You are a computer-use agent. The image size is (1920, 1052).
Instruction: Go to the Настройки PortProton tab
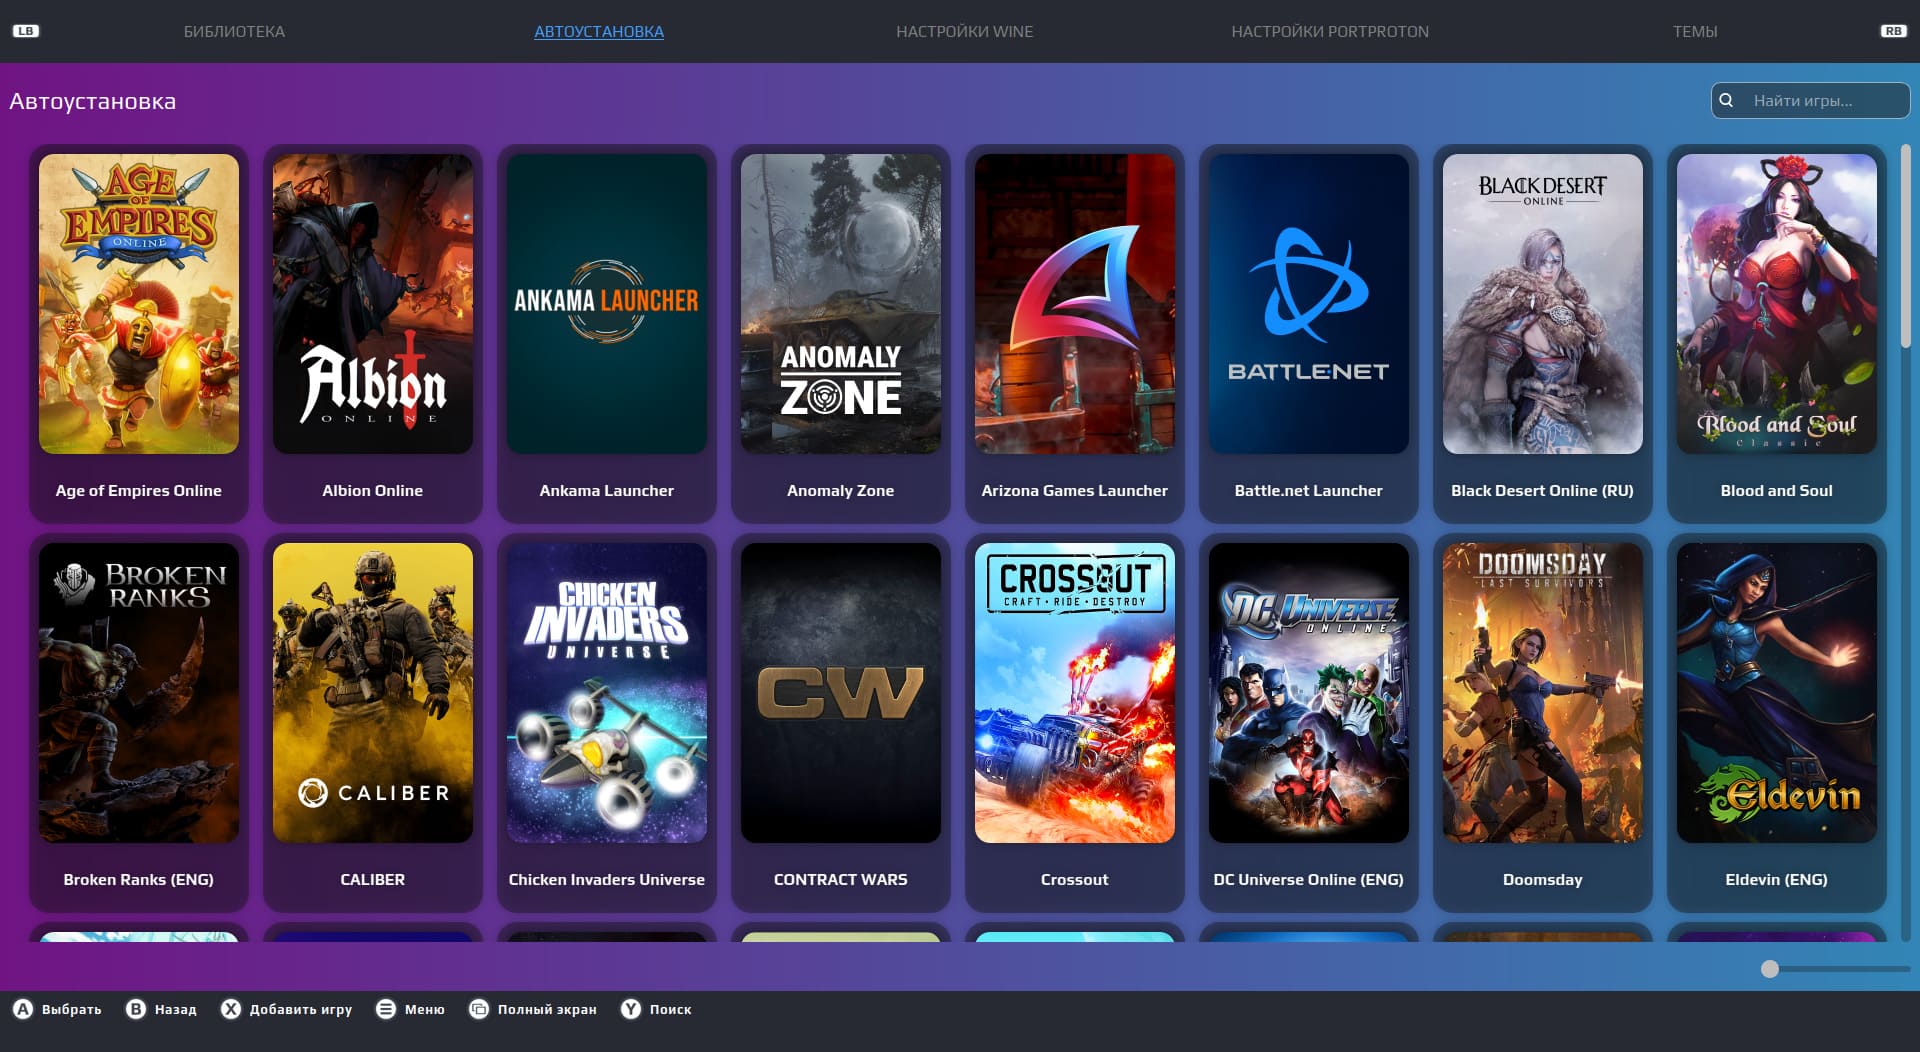click(1329, 31)
